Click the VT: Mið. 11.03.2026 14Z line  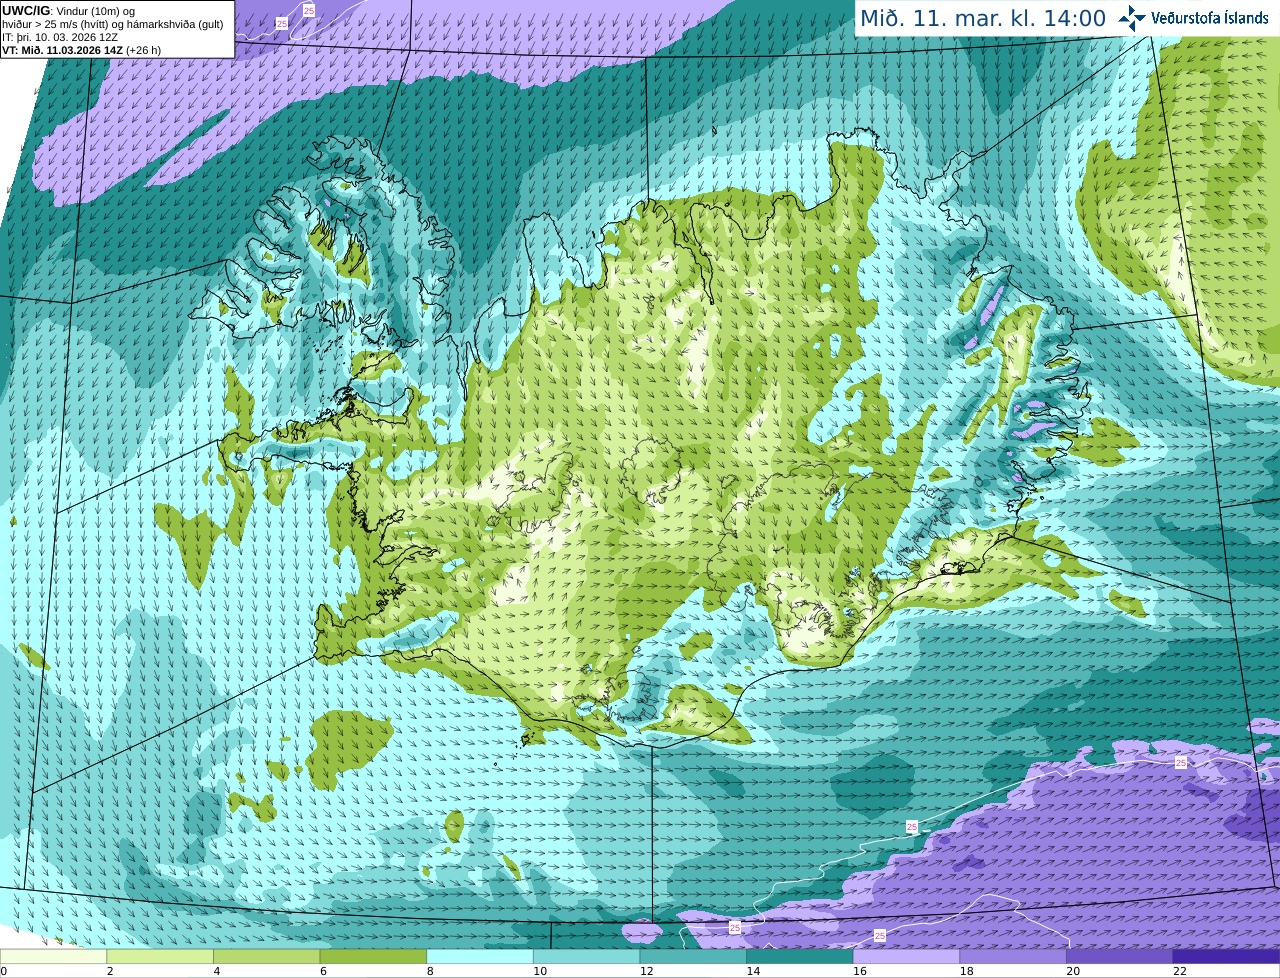[x=81, y=50]
